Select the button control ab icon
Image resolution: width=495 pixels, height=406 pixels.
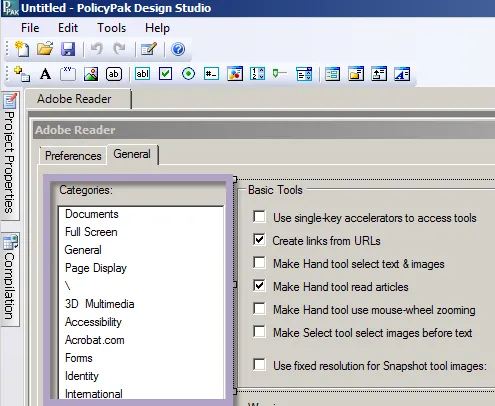coord(114,74)
